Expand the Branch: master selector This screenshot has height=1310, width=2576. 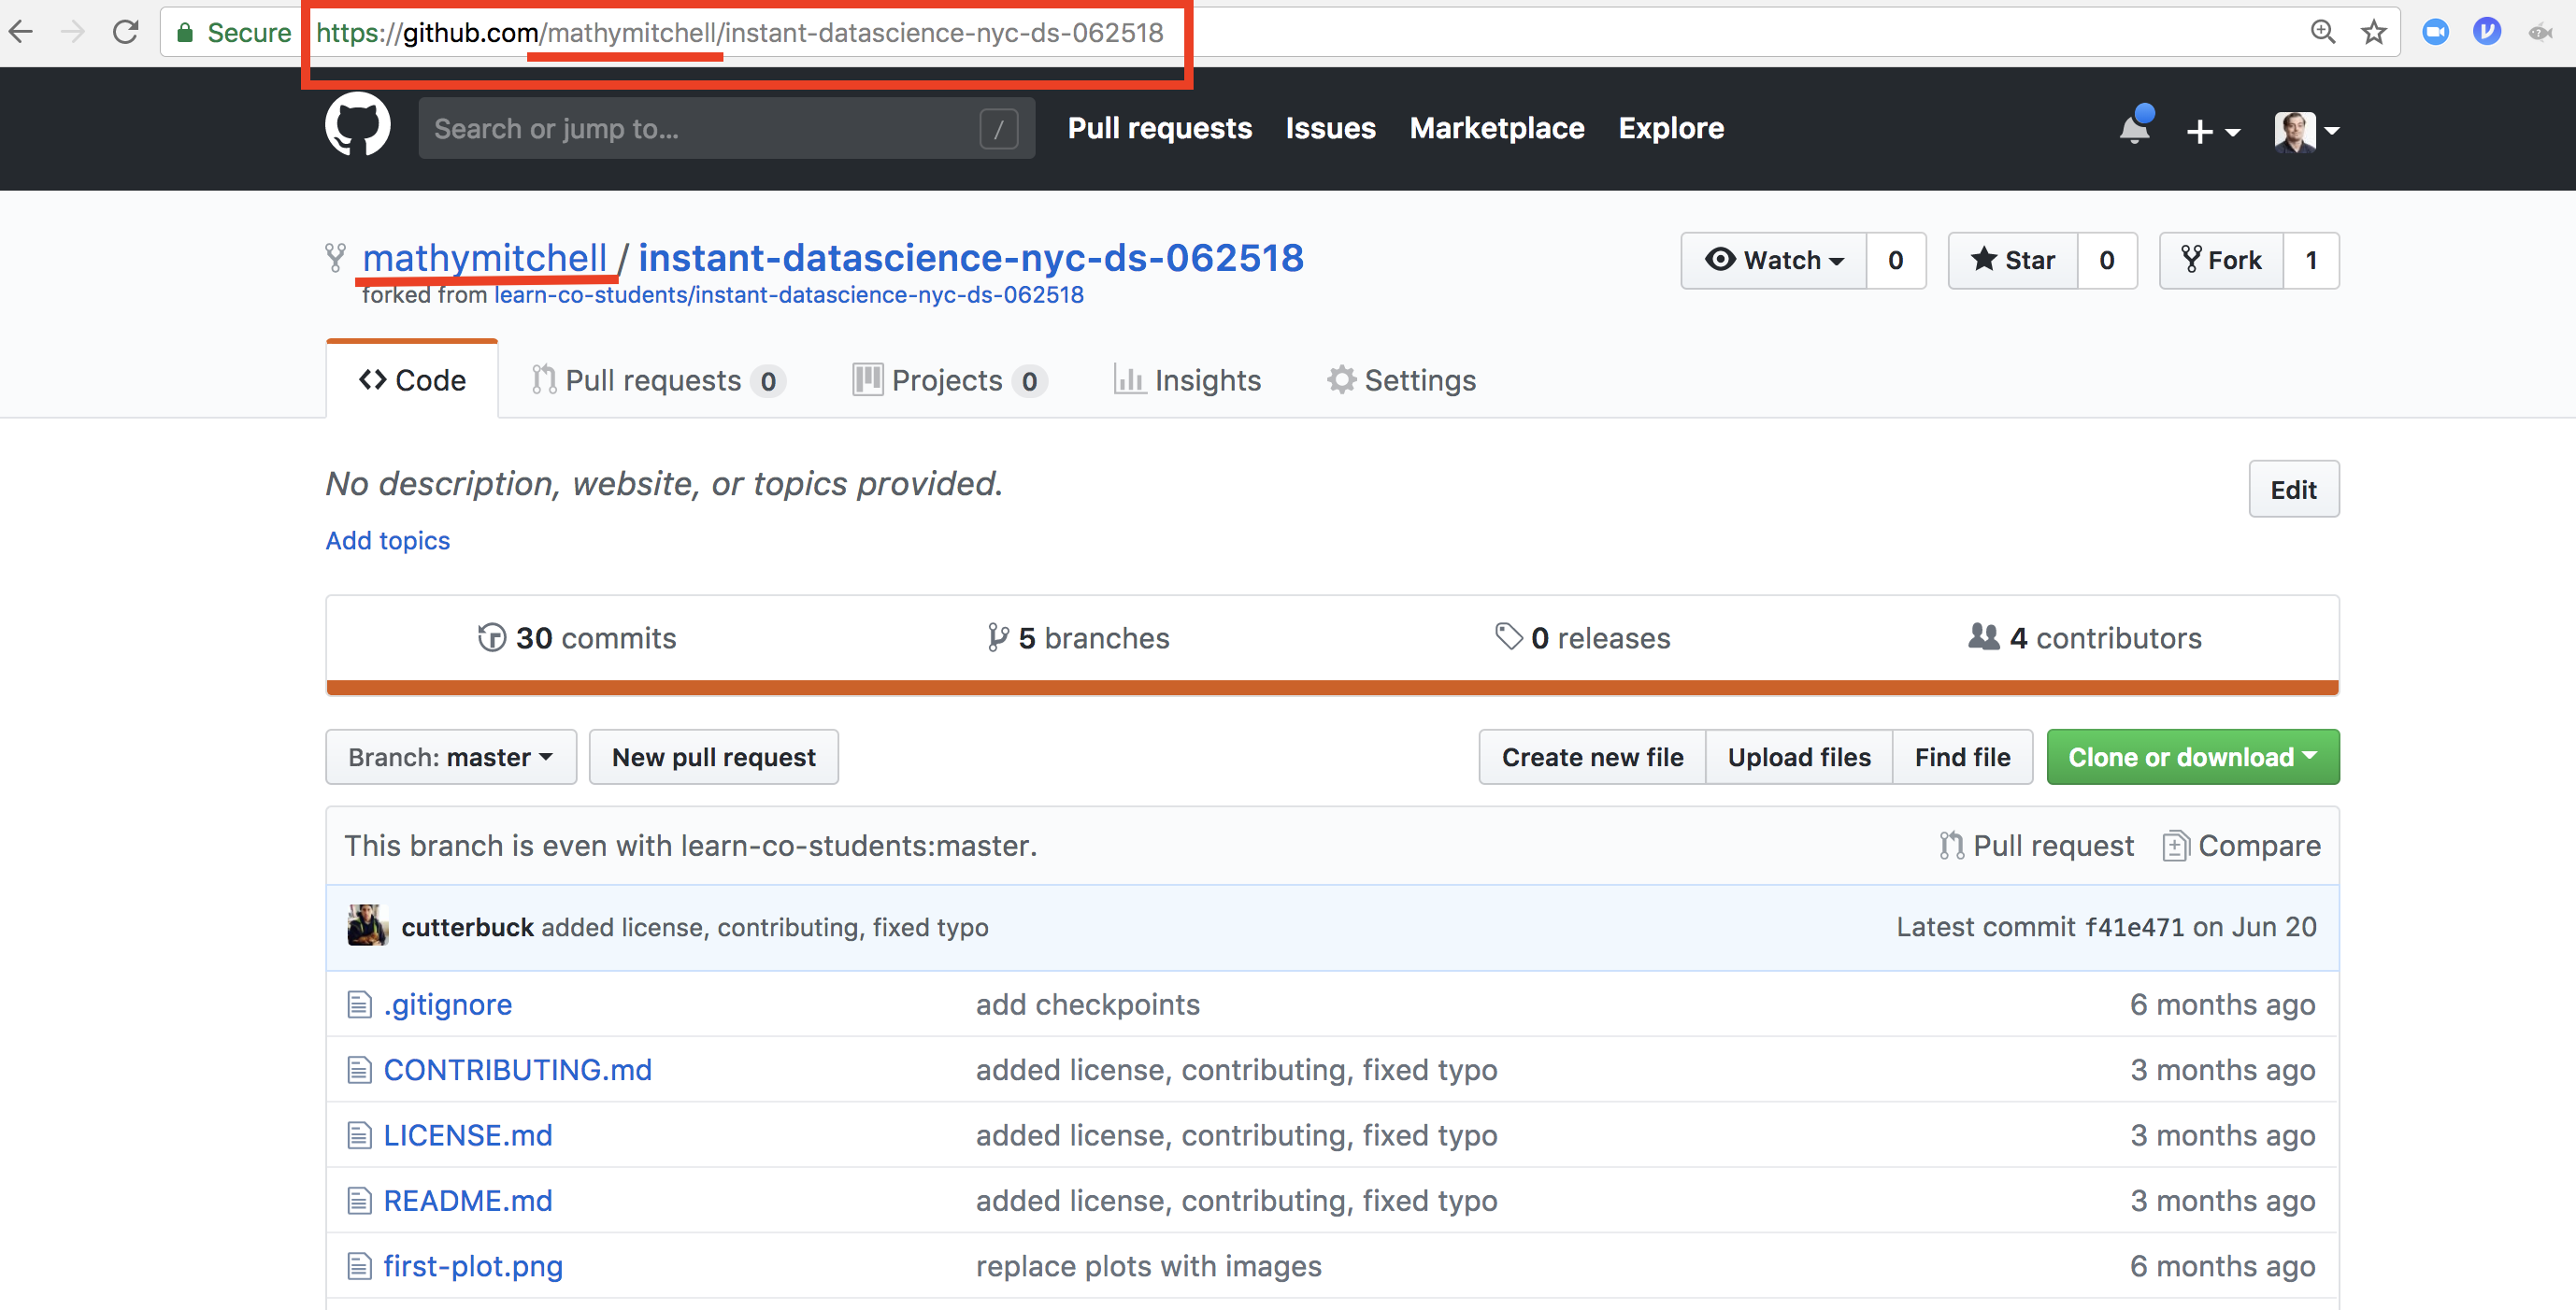(x=450, y=757)
